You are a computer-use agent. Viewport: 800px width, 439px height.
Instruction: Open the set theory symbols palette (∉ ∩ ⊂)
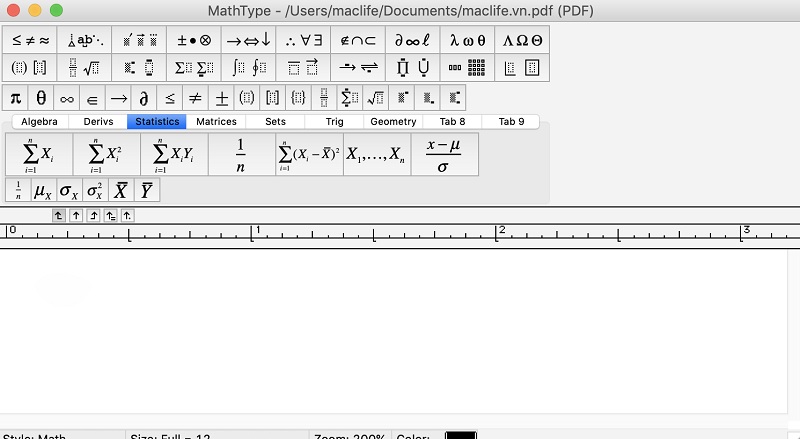coord(358,40)
